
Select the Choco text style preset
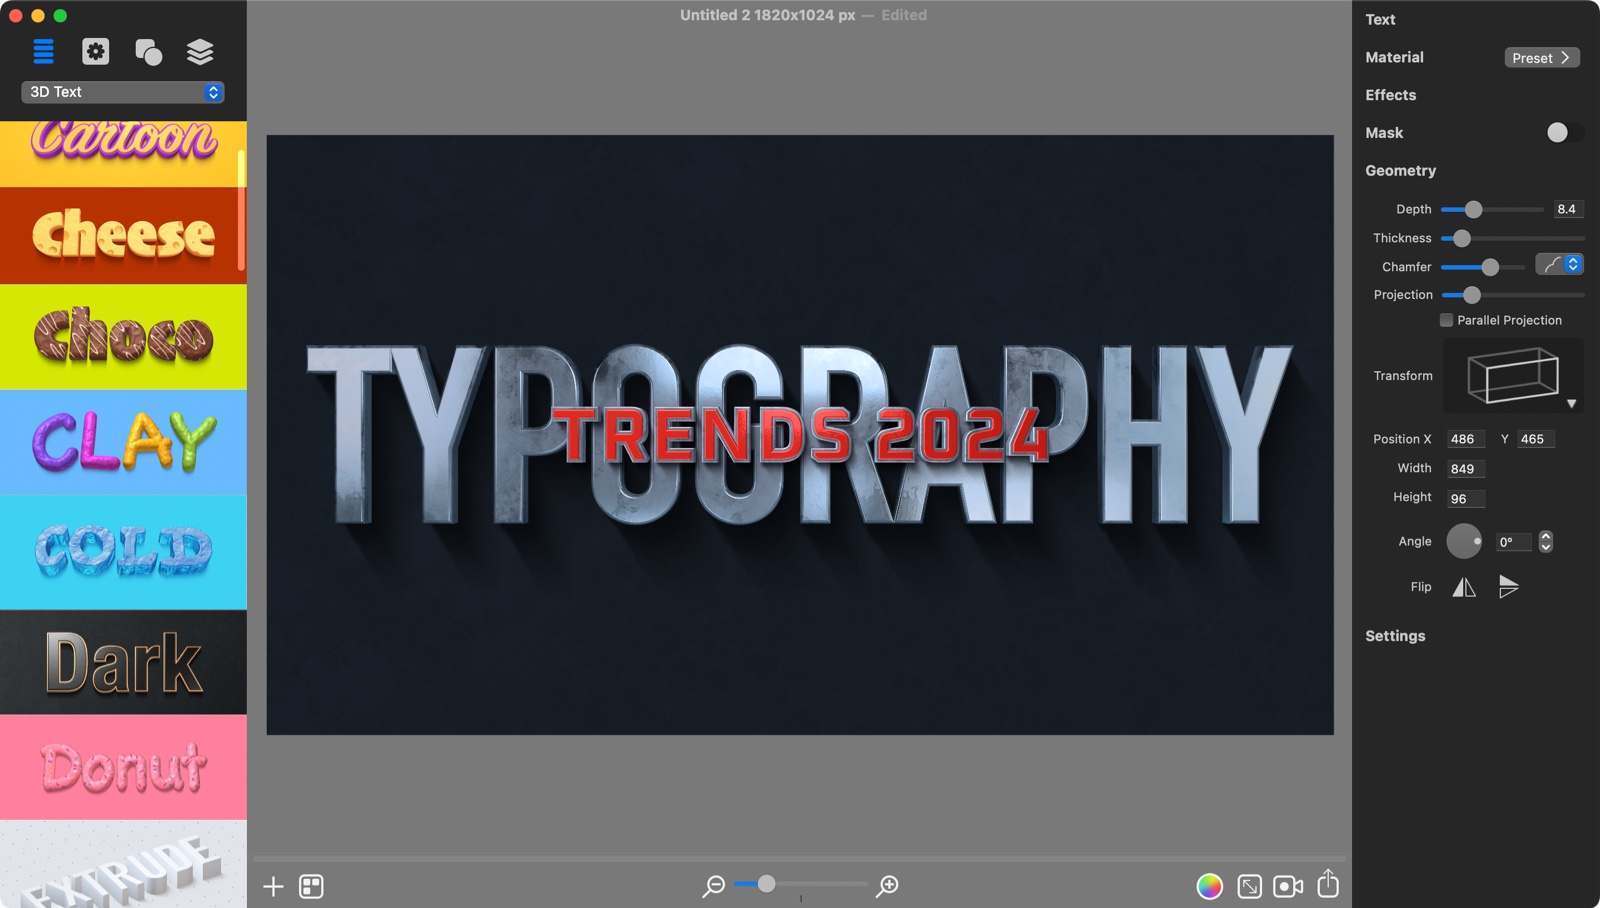(x=123, y=337)
